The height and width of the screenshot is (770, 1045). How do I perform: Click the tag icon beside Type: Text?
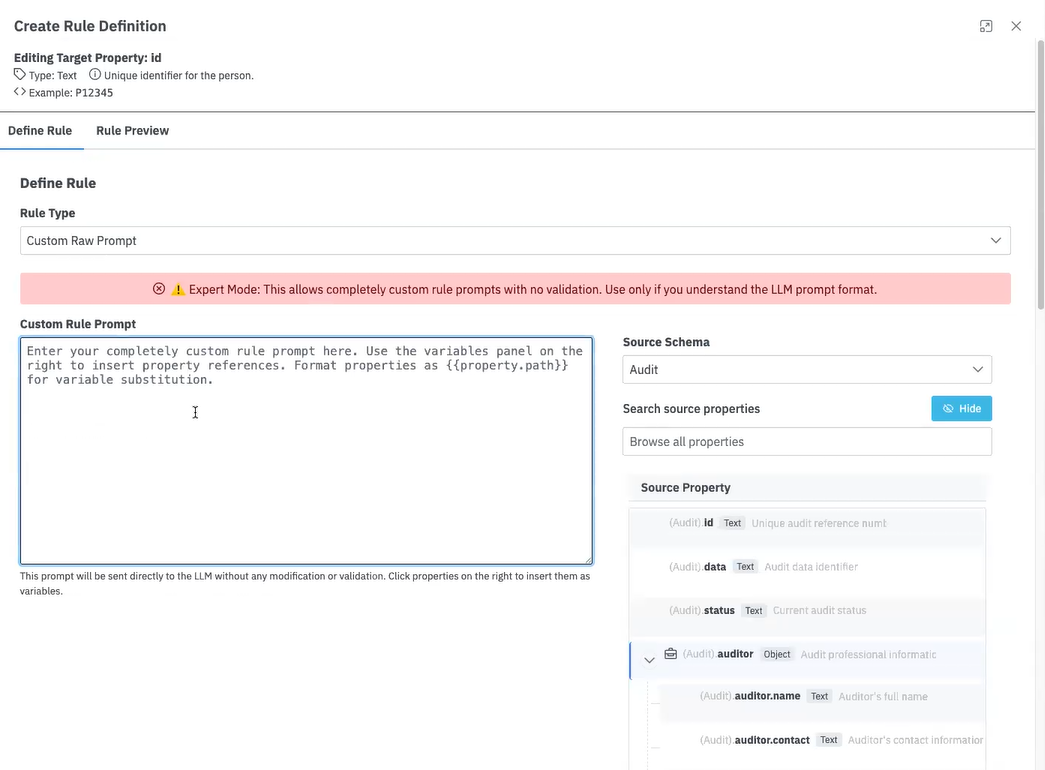coord(20,75)
